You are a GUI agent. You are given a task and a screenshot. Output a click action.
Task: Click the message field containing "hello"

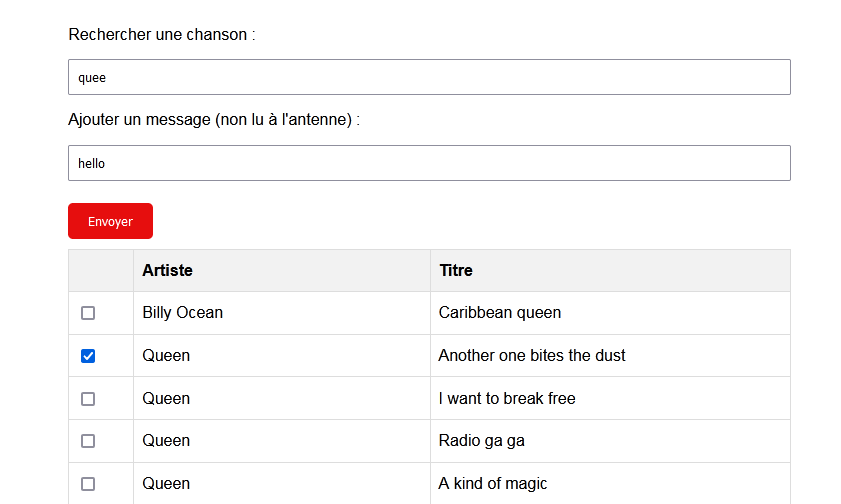[429, 163]
